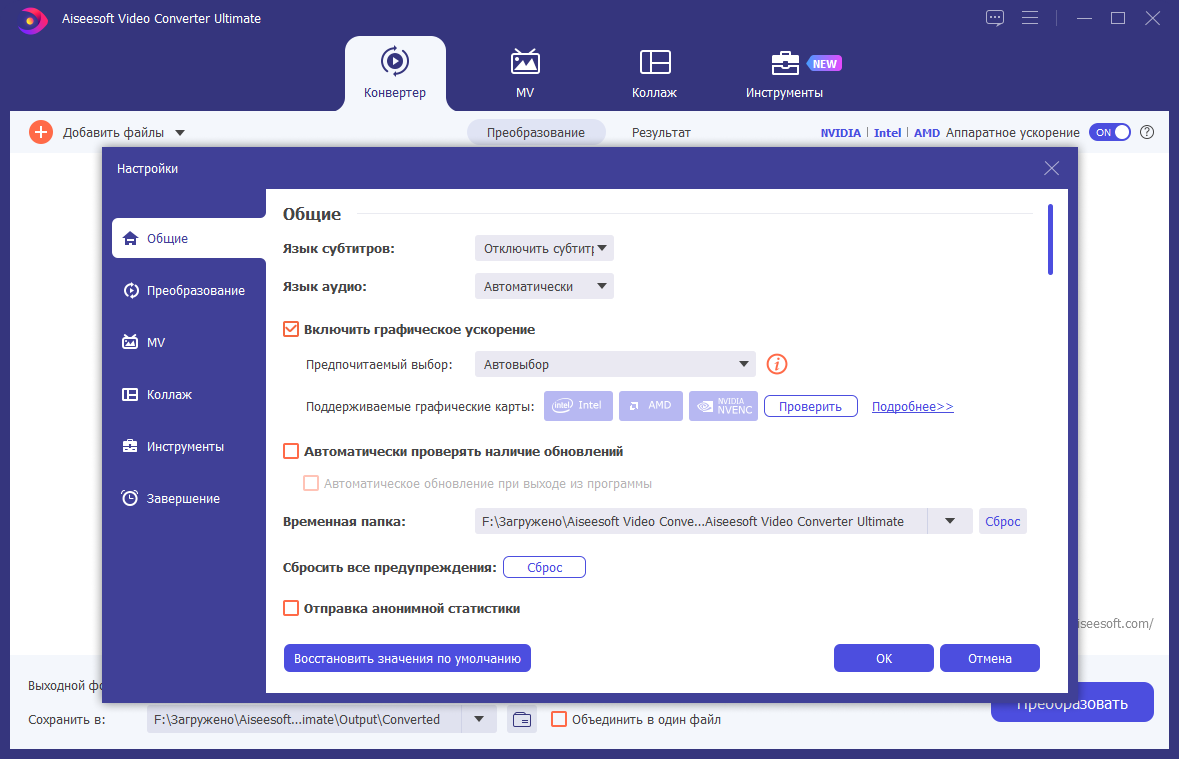Click hardware acceleration help question mark icon
The image size is (1179, 759).
1147,132
